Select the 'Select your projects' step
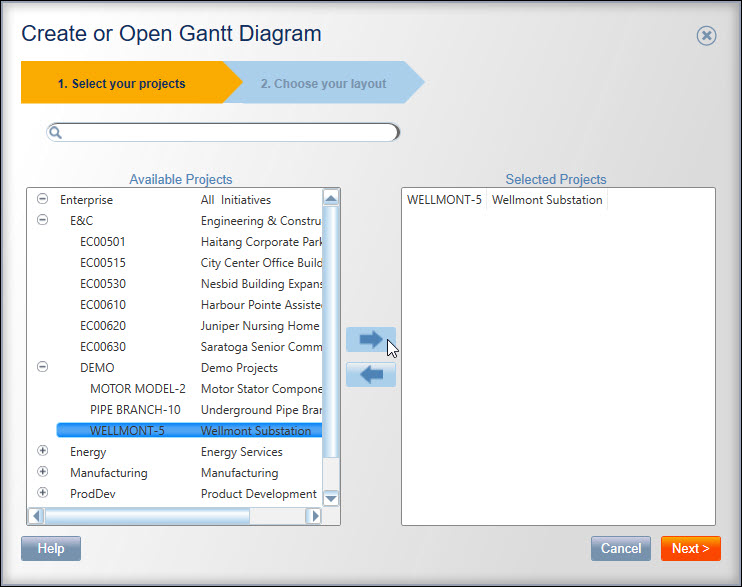The height and width of the screenshot is (587, 742). pyautogui.click(x=122, y=83)
